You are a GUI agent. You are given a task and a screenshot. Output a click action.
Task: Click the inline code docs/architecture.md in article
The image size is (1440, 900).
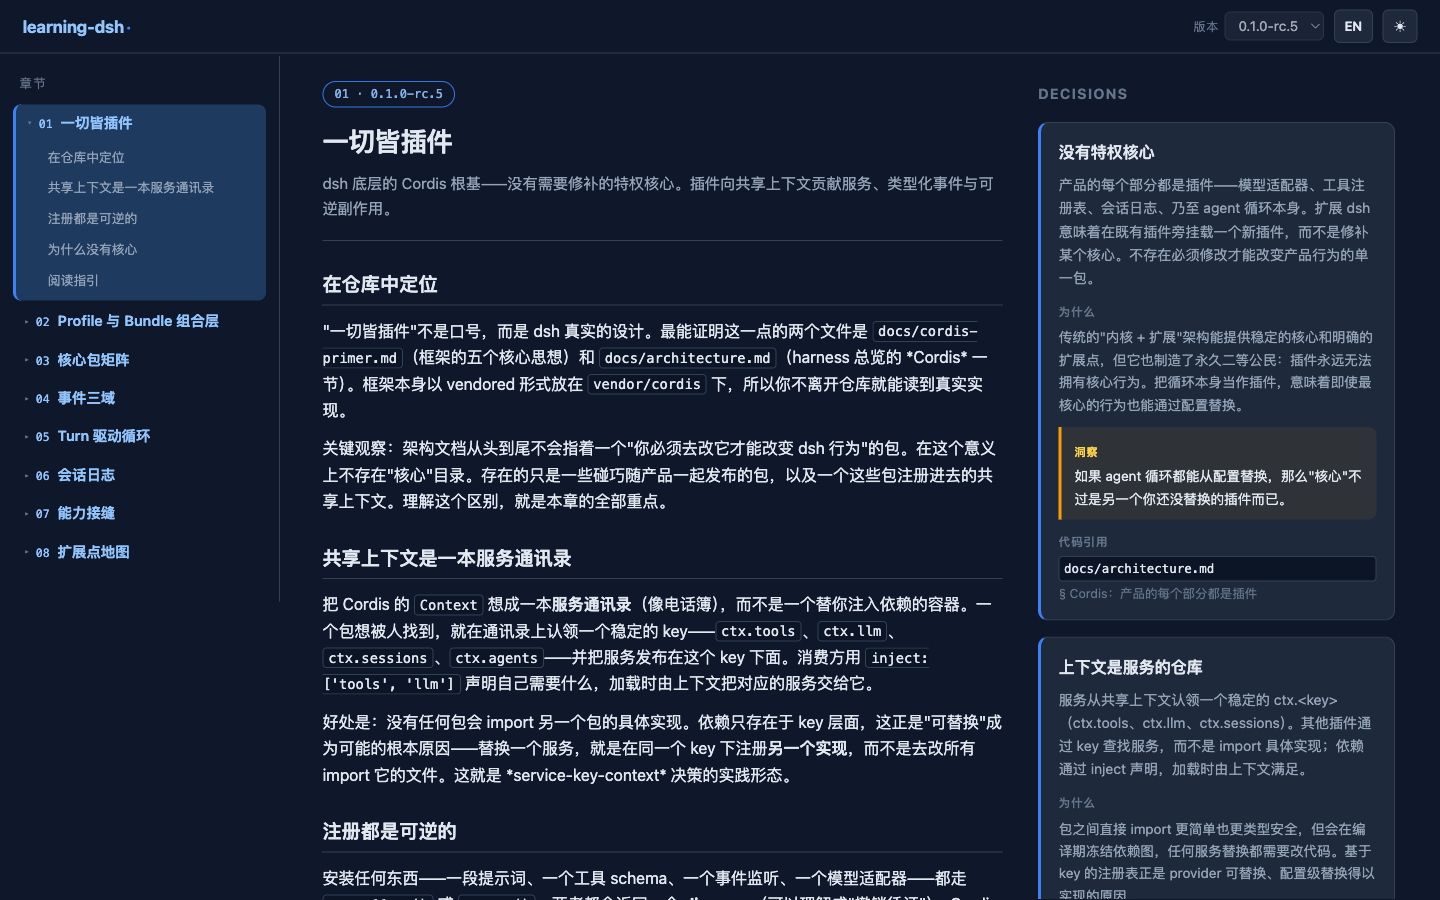pyautogui.click(x=687, y=358)
